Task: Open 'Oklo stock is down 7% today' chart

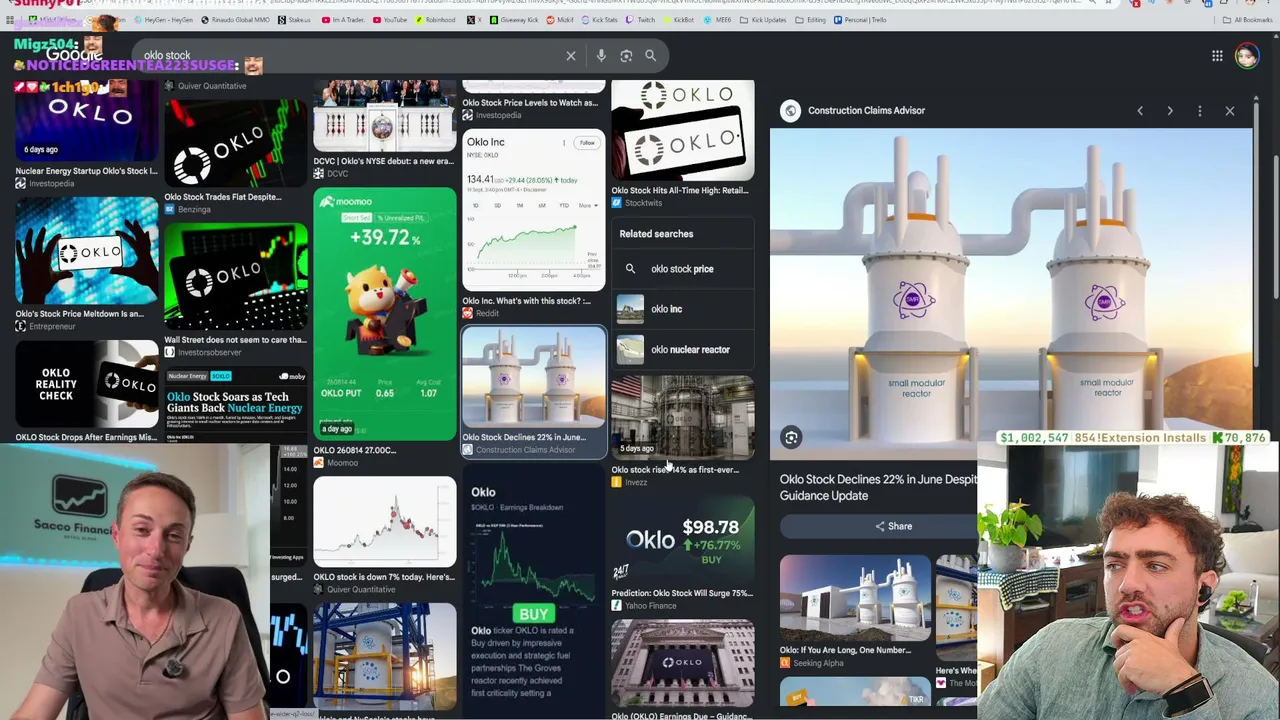Action: click(x=385, y=523)
